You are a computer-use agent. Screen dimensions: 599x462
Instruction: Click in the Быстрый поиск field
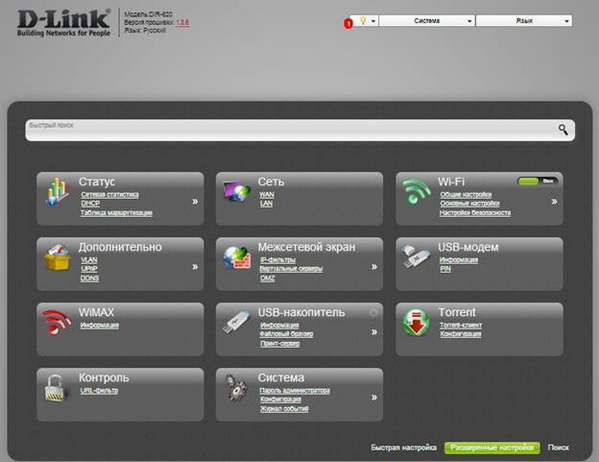[x=290, y=130]
